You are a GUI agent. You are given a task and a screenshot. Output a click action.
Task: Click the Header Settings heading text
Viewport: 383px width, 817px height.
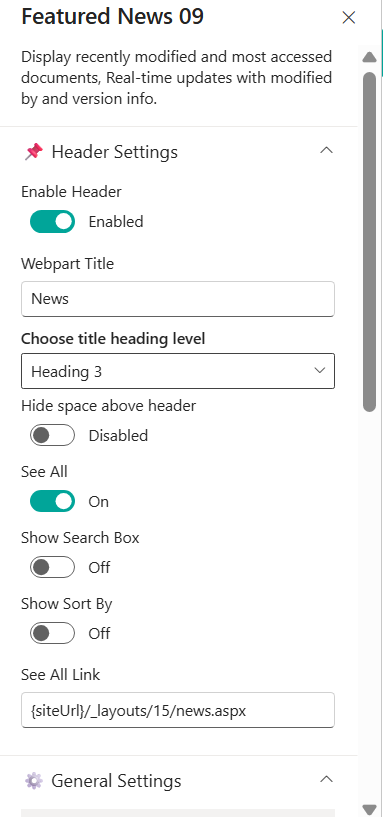pyautogui.click(x=115, y=152)
